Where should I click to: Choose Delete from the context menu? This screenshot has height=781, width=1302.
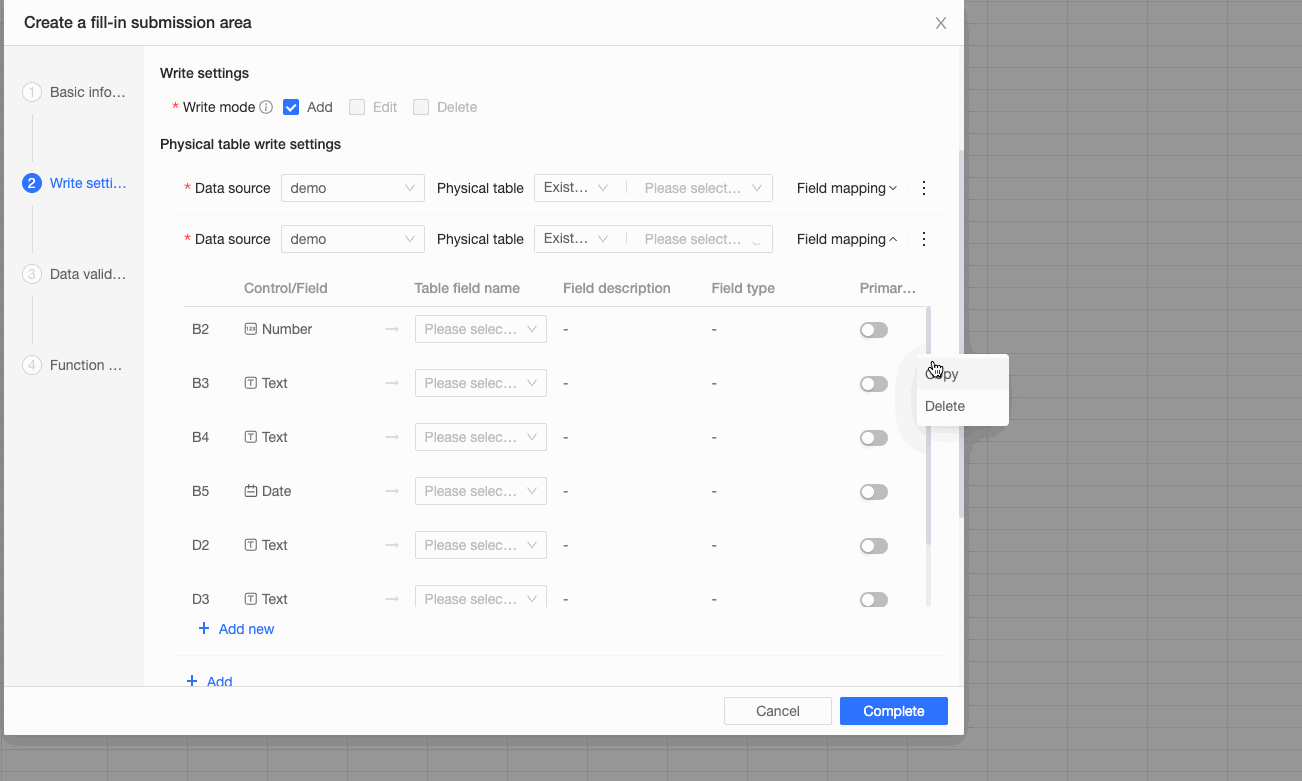tap(963, 406)
